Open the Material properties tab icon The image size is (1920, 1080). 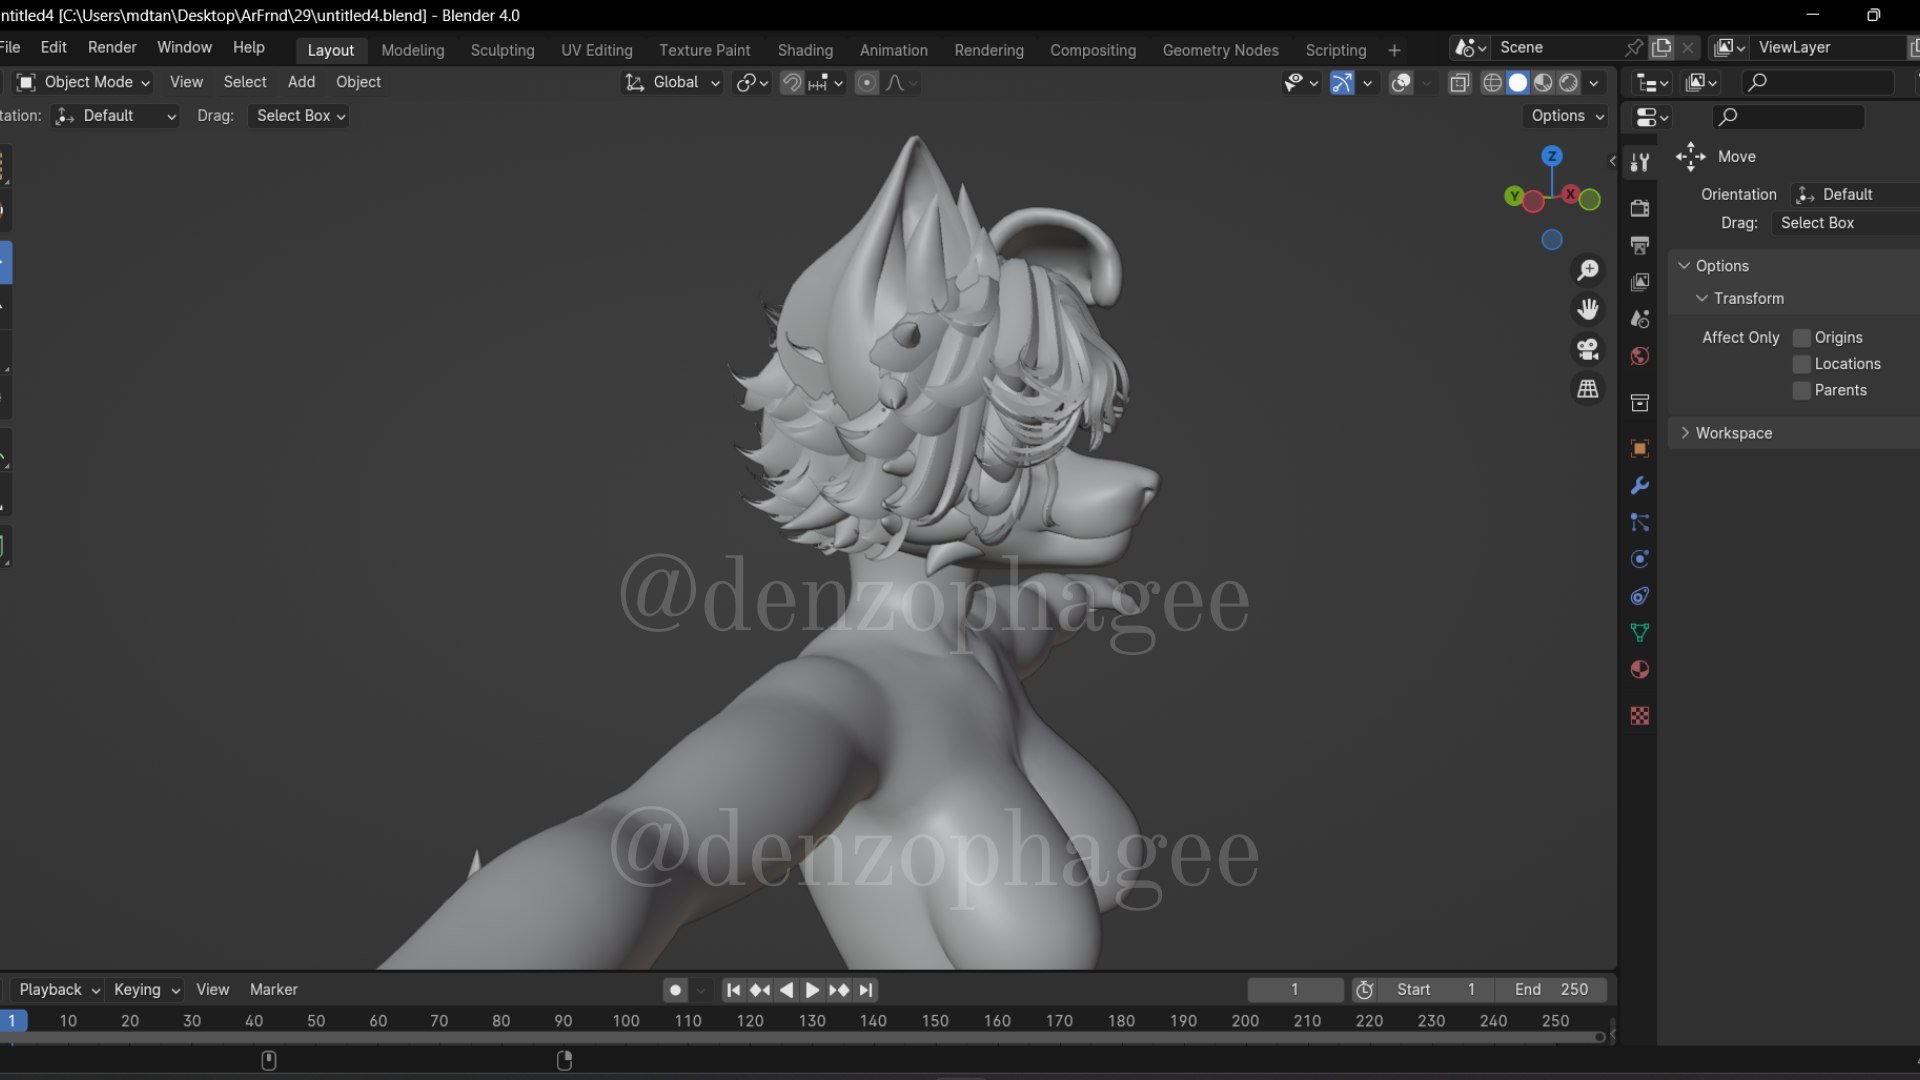click(1640, 670)
